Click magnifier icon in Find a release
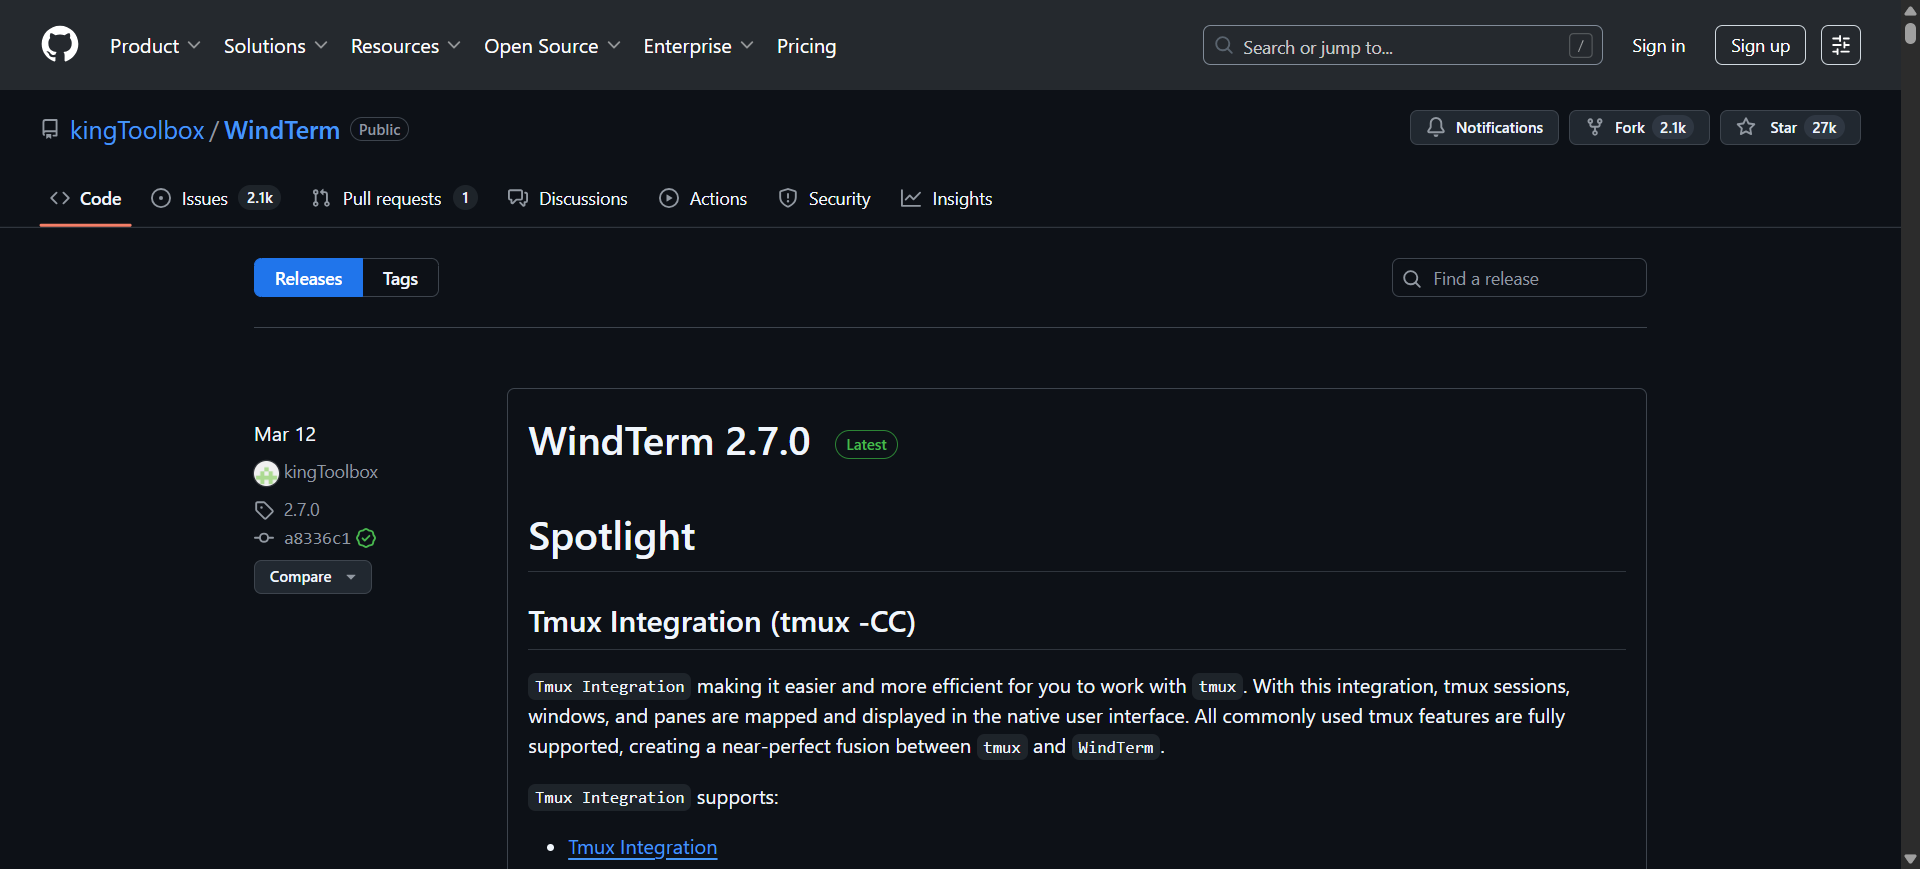Viewport: 1920px width, 869px height. tap(1412, 279)
